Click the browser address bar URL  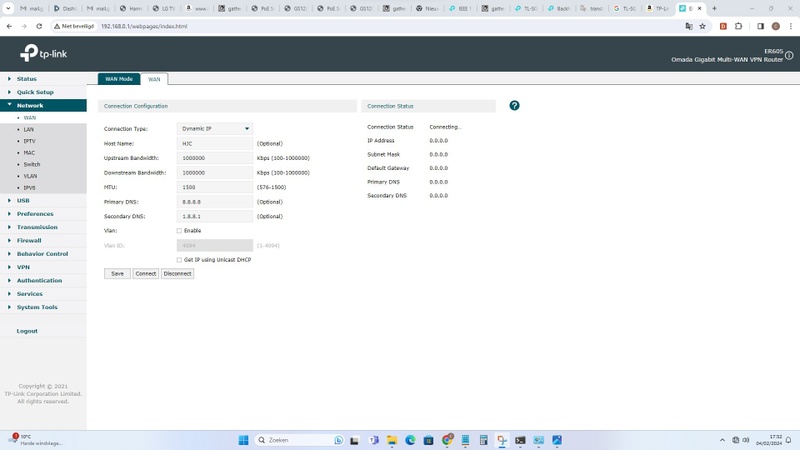point(144,26)
